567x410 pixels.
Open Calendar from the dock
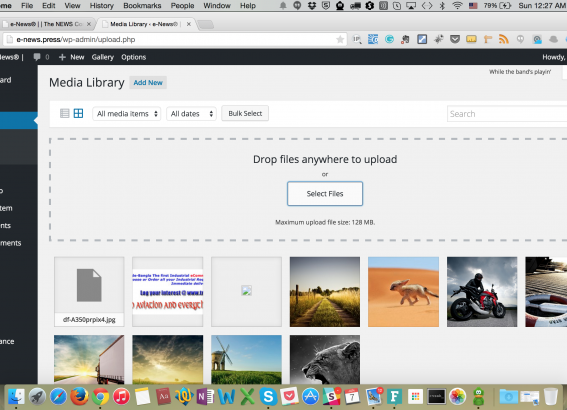pos(352,397)
